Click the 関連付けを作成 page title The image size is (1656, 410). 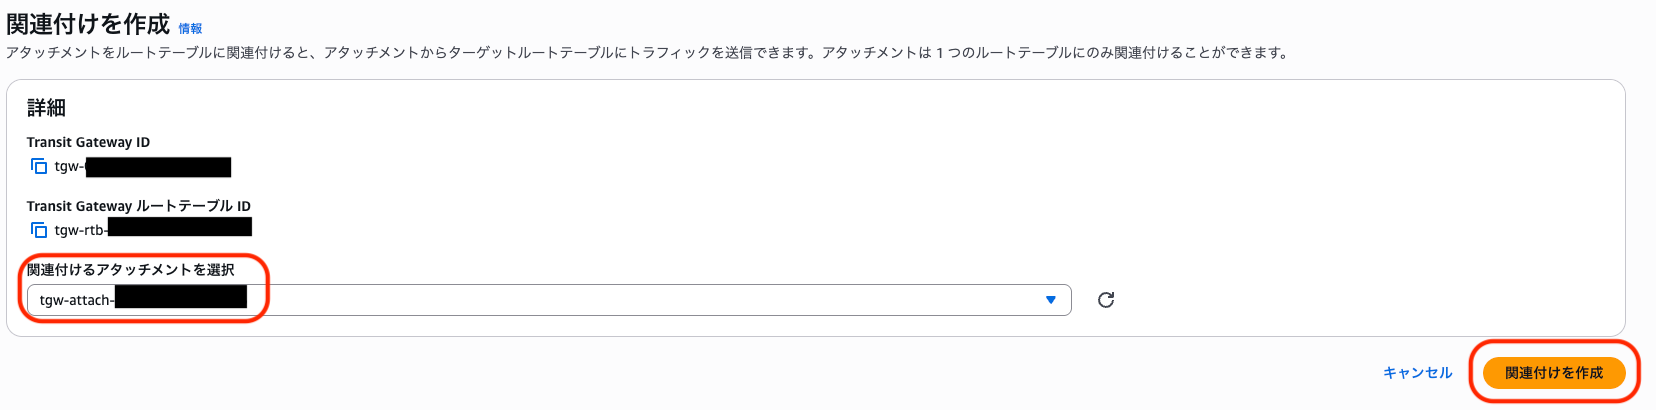88,24
